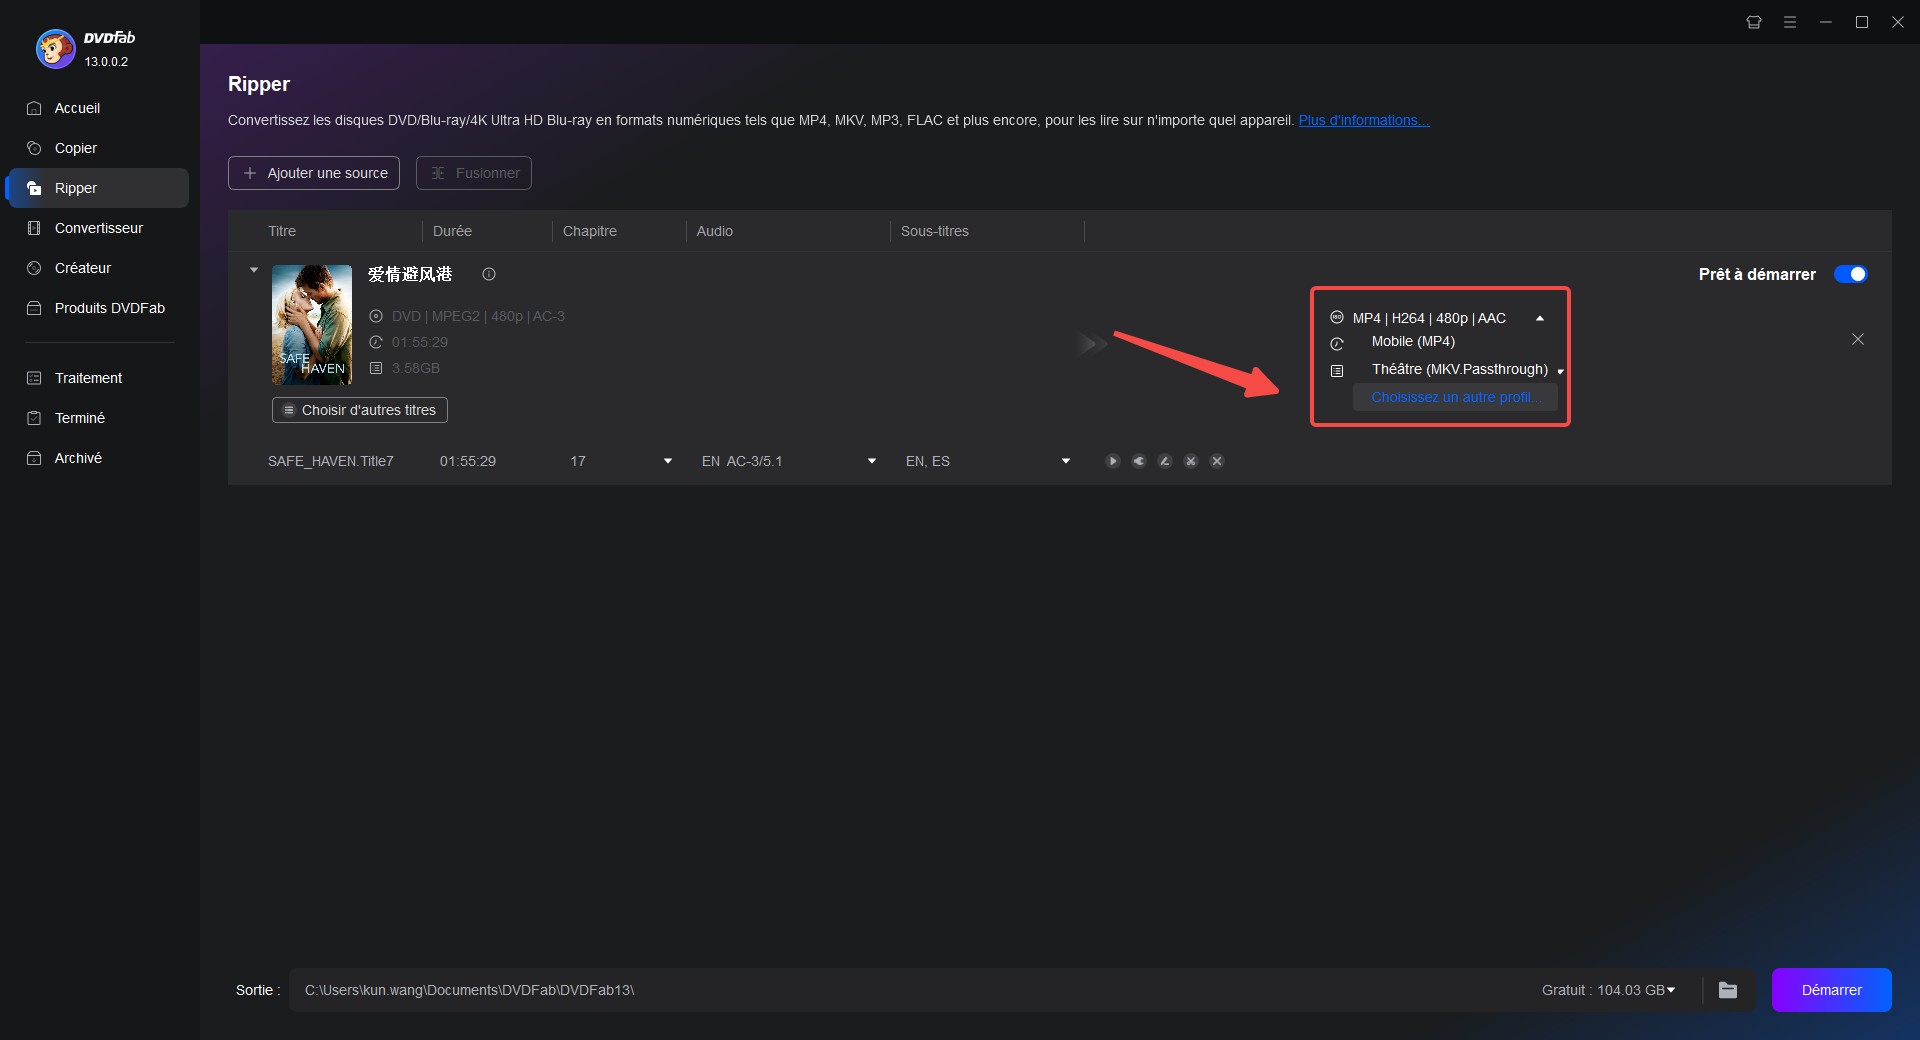Click the Titre column header

tap(282, 231)
